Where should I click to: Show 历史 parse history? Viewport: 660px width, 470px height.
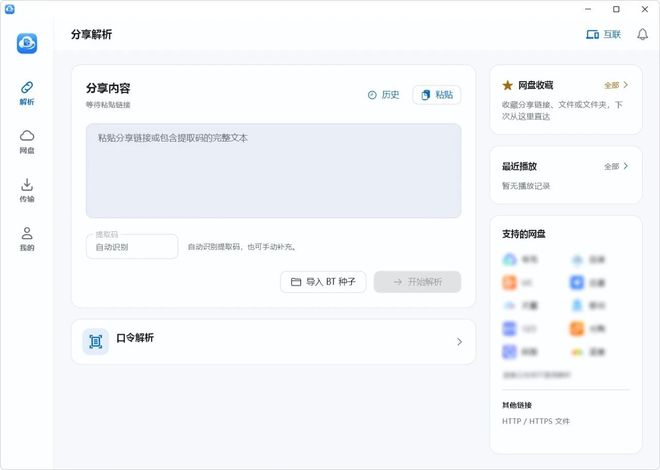coord(383,95)
